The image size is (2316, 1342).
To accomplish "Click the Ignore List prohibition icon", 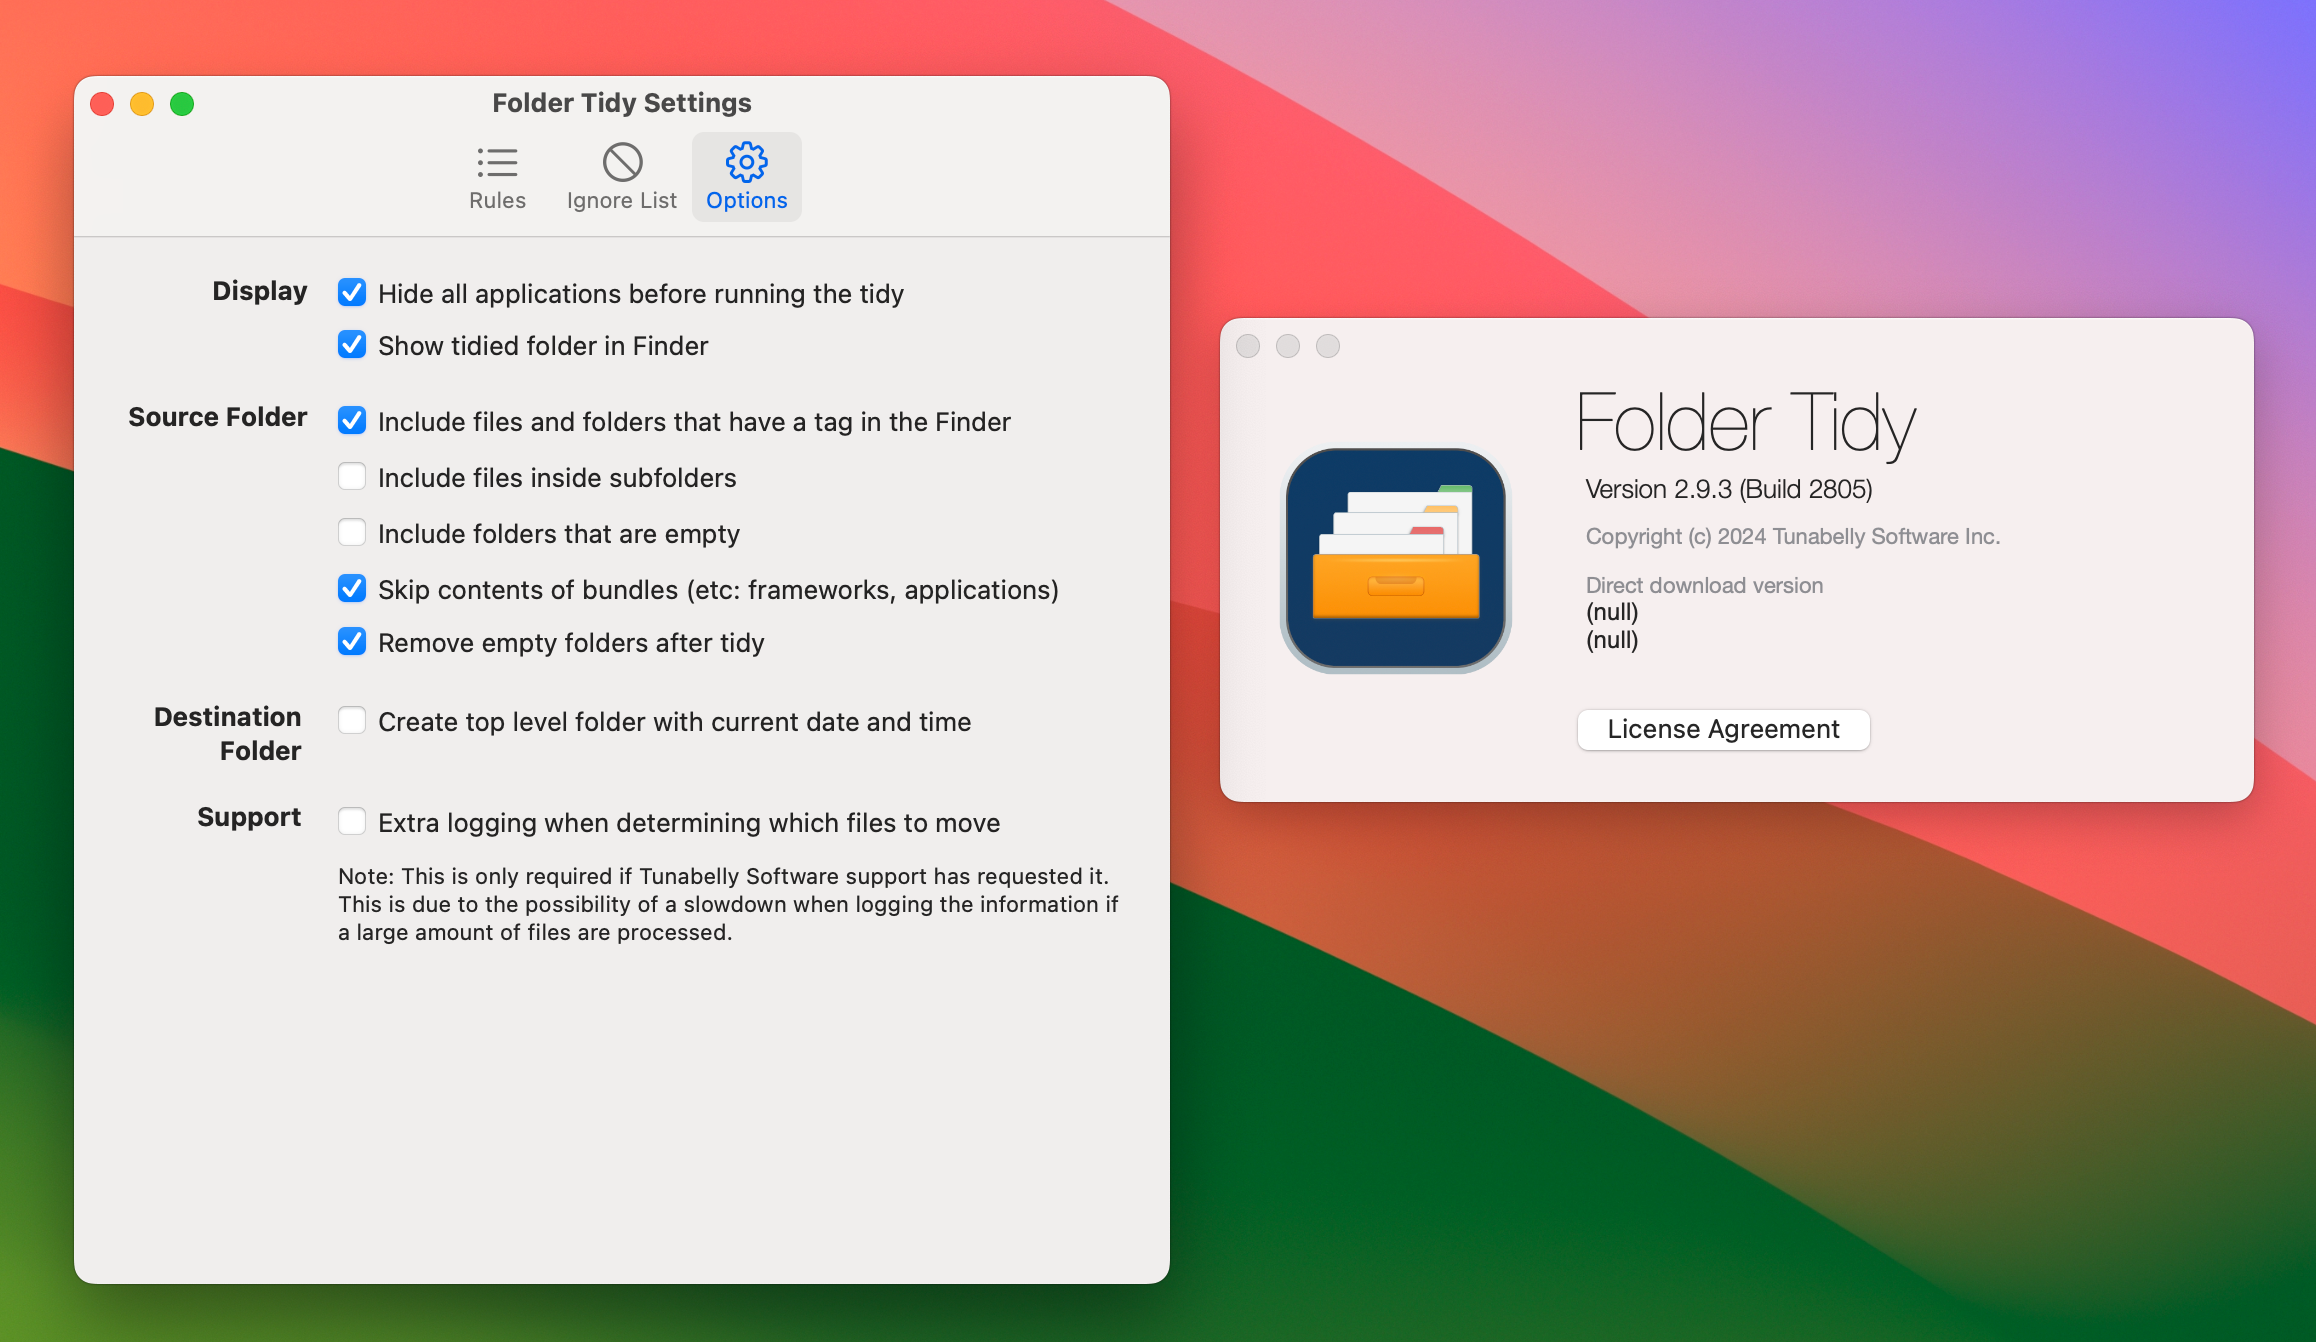I will [x=621, y=161].
